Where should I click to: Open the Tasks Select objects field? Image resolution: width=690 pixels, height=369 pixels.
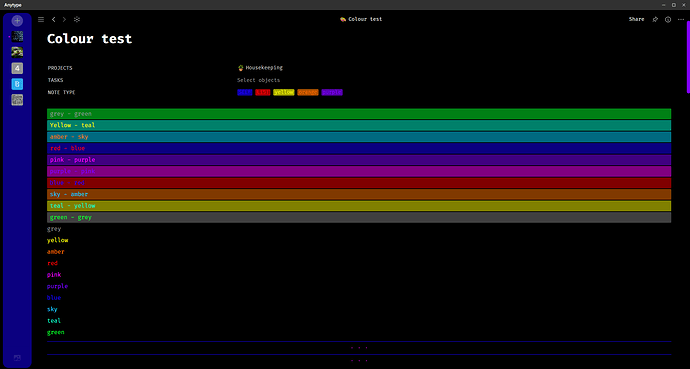[258, 80]
